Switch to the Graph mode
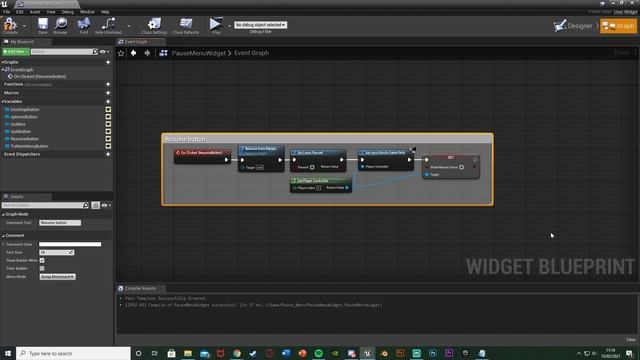 (618, 26)
